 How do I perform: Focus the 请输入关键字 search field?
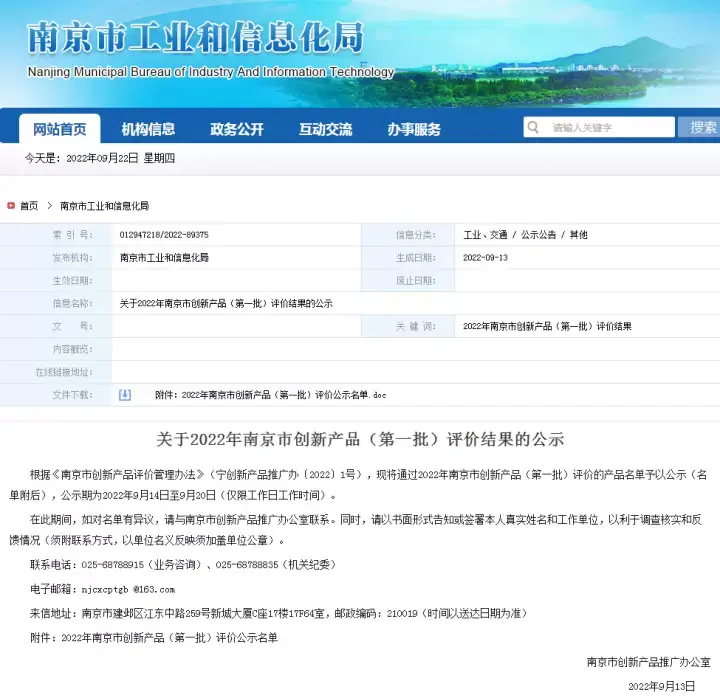(608, 128)
